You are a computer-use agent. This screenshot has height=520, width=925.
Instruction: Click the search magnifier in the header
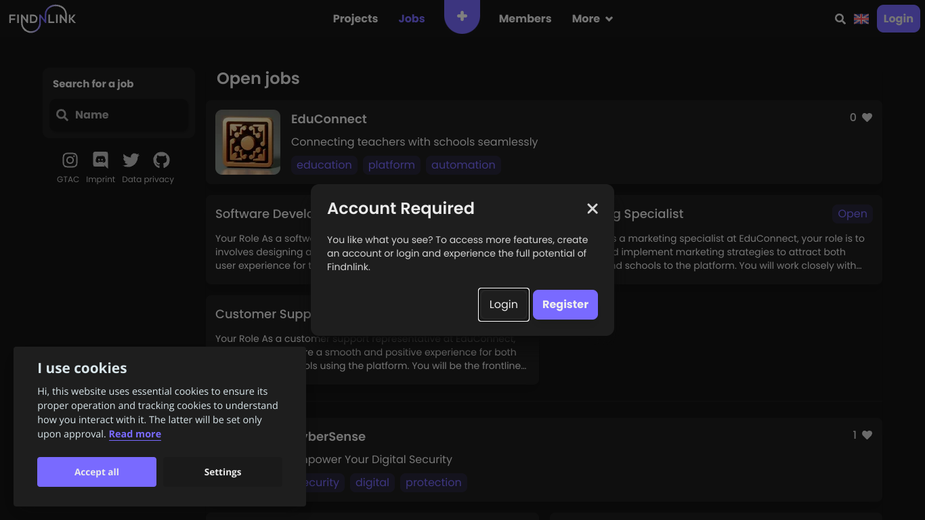coord(840,19)
